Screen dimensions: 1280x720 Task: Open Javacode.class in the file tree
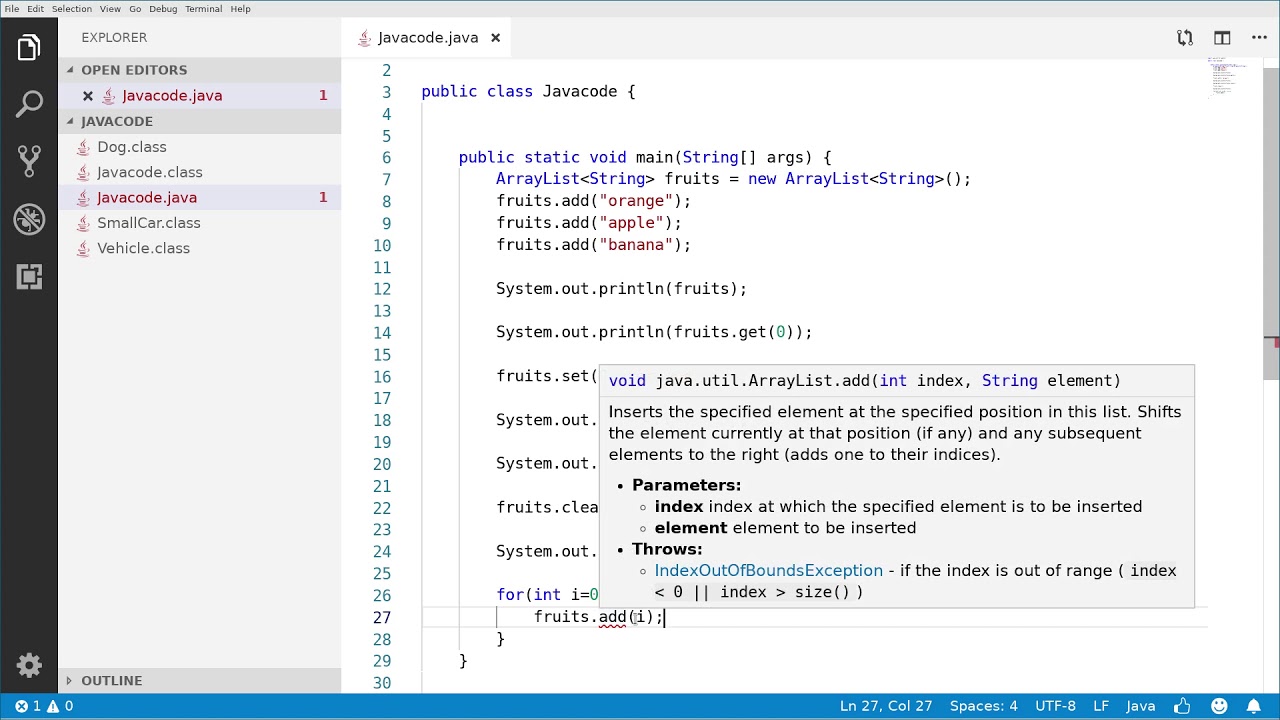tap(200, 172)
